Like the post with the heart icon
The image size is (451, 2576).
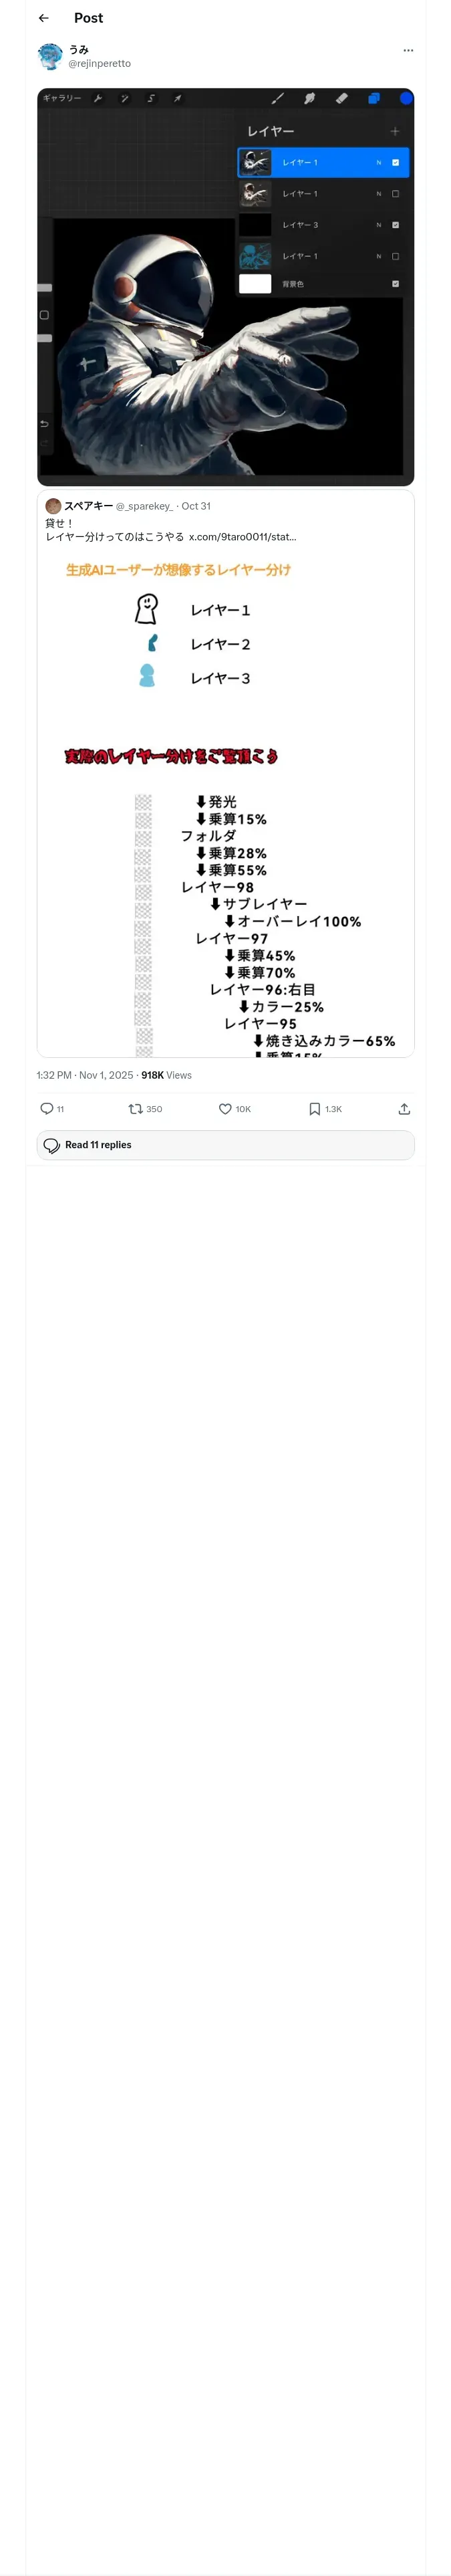click(x=225, y=1109)
